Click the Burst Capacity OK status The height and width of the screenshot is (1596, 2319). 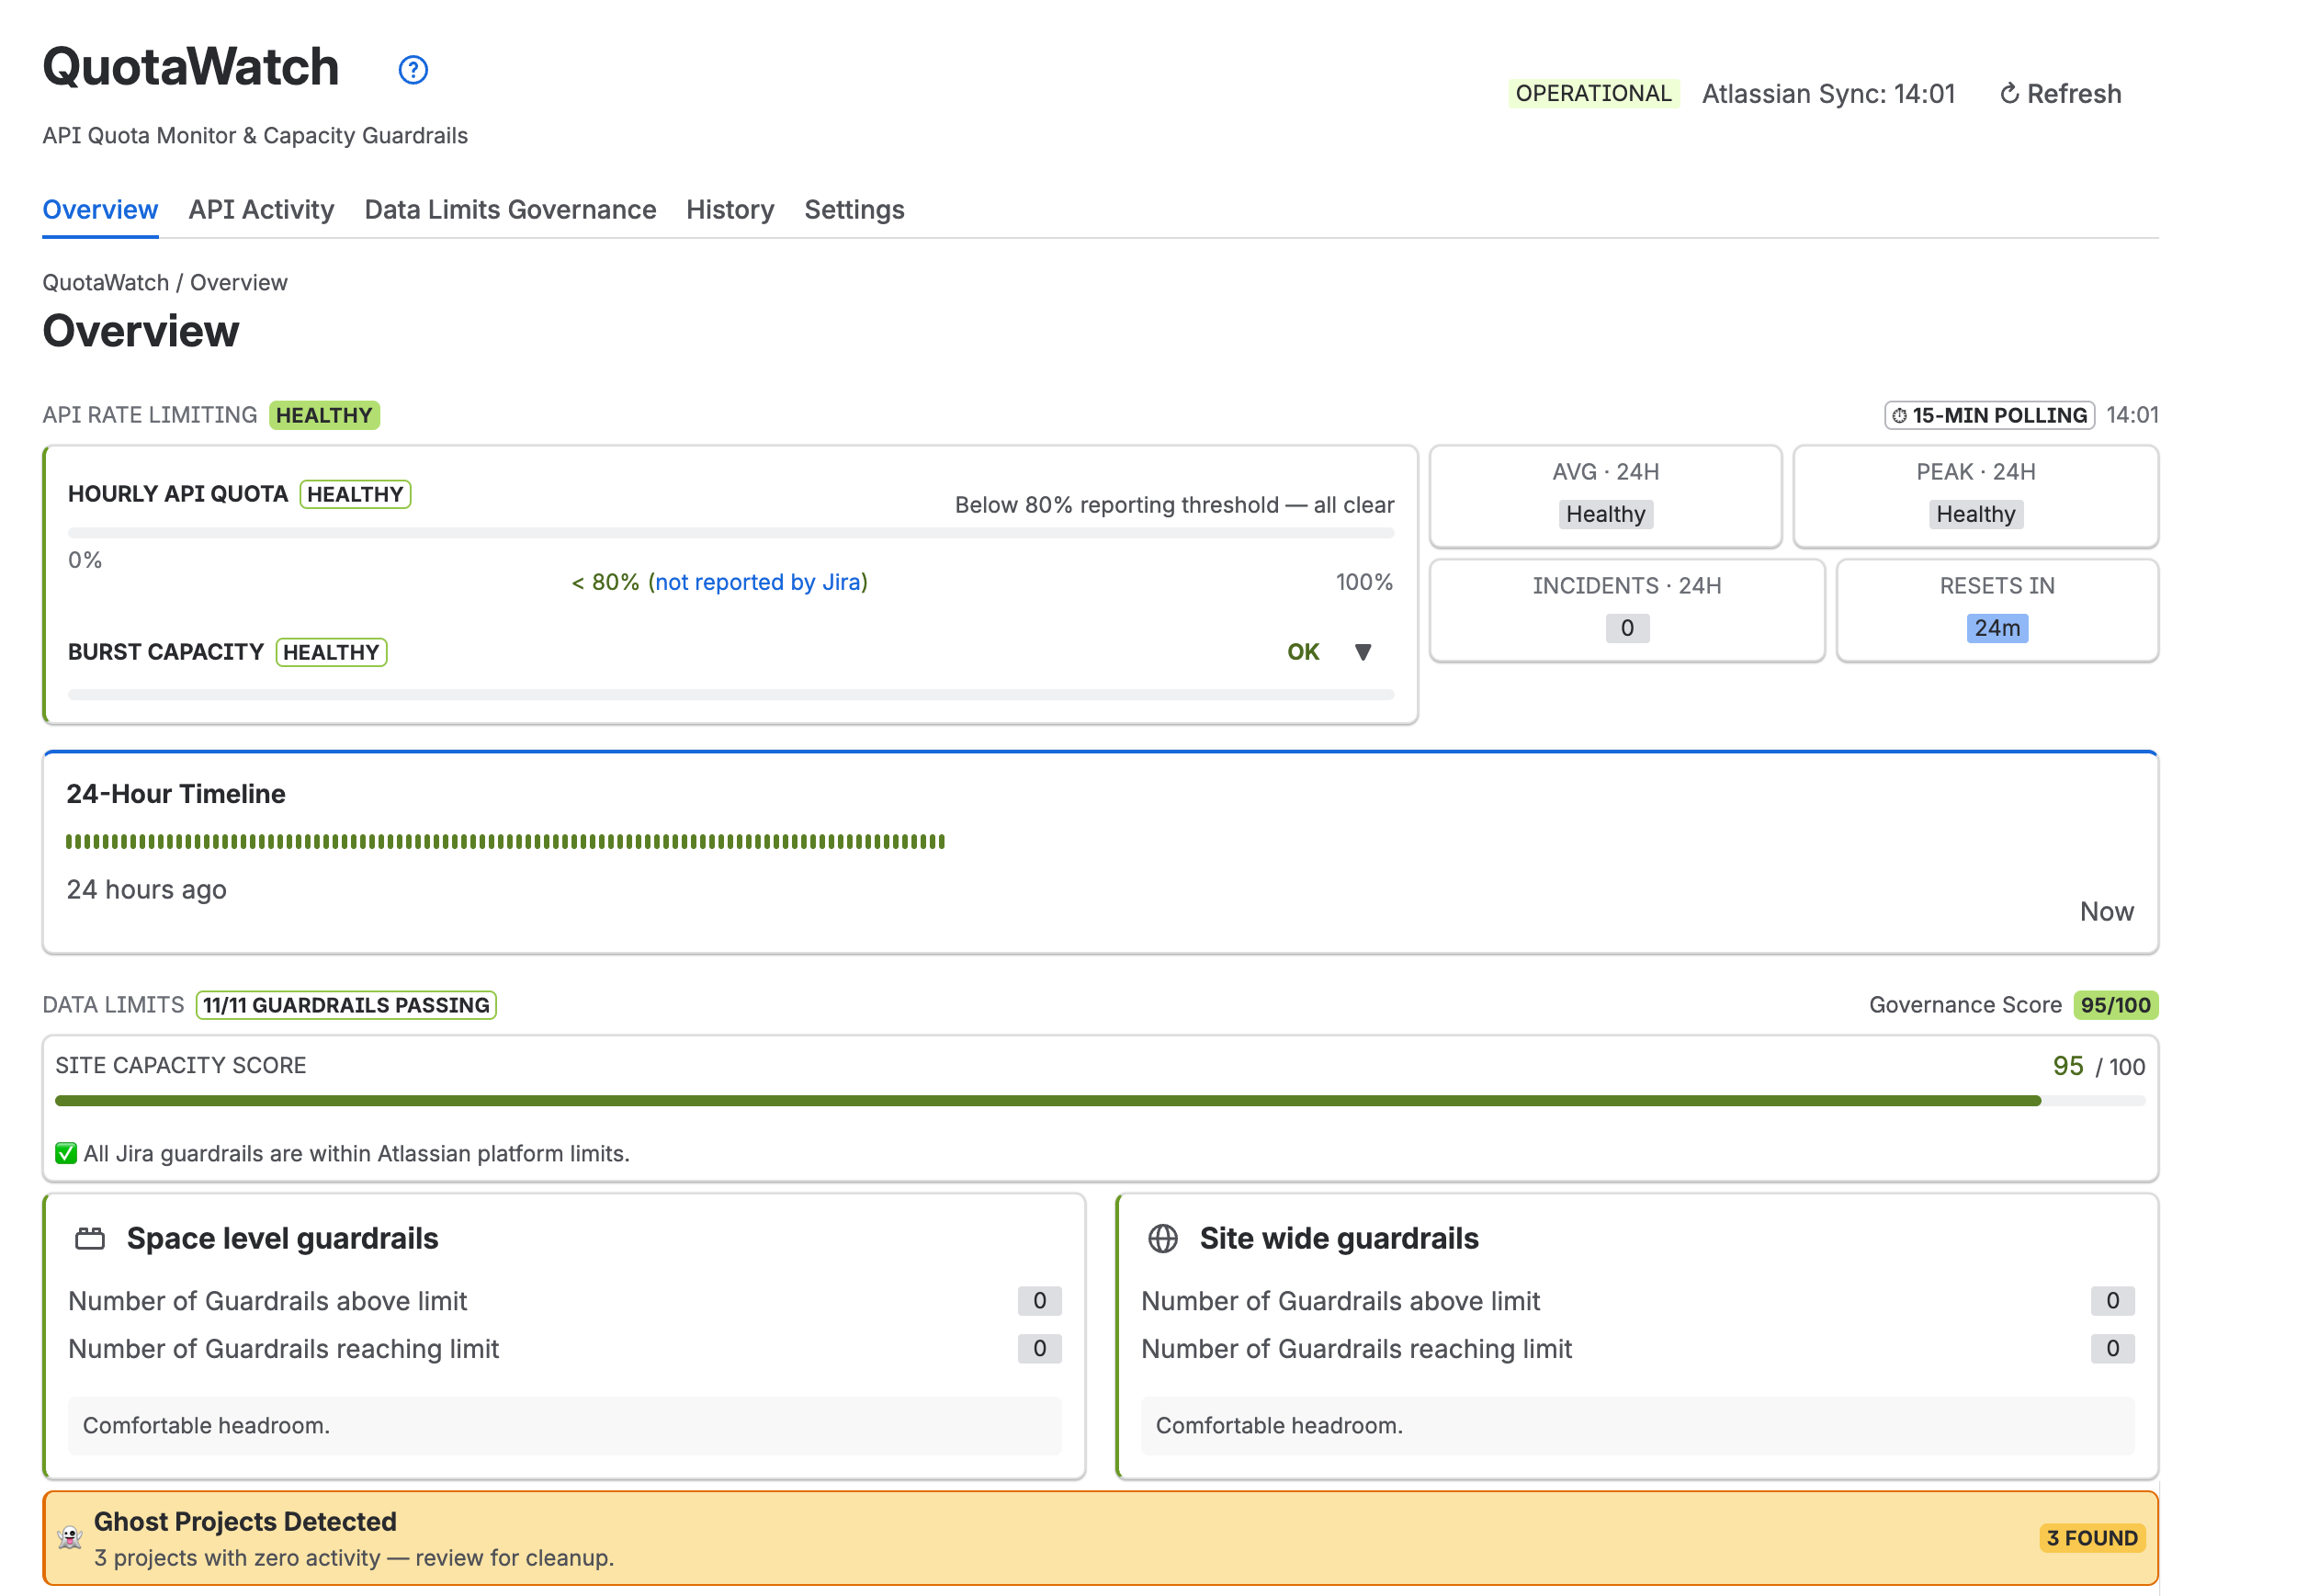1303,652
